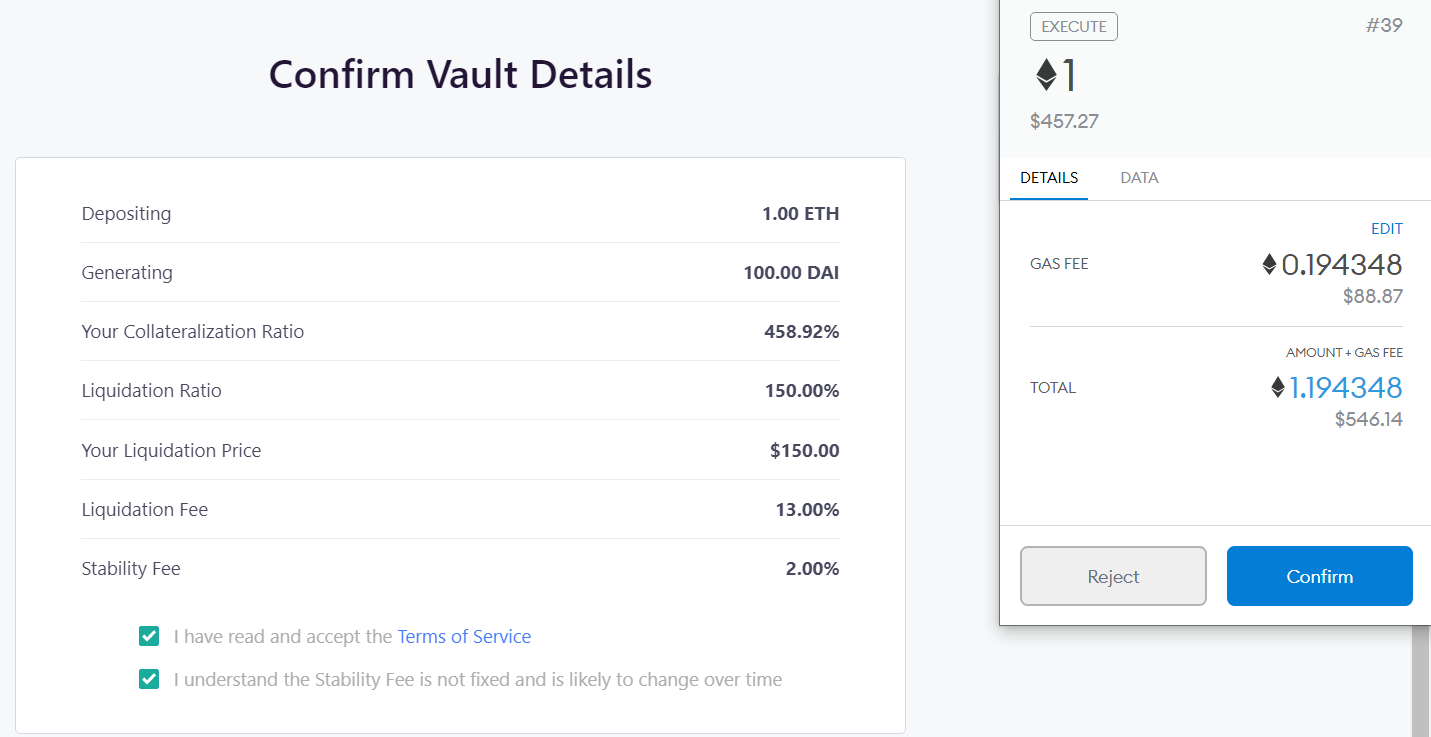
Task: Click the EXECUTE badge label
Action: (x=1074, y=27)
